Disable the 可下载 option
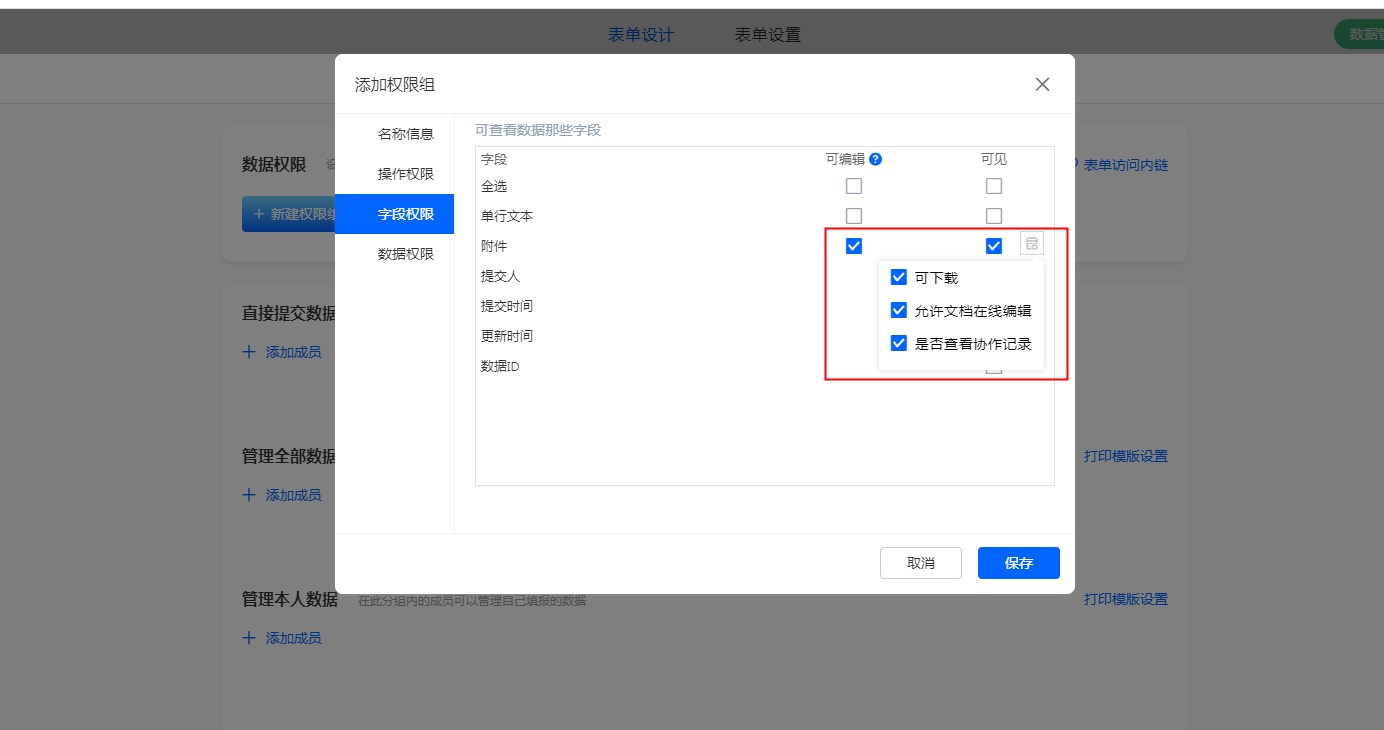 899,278
